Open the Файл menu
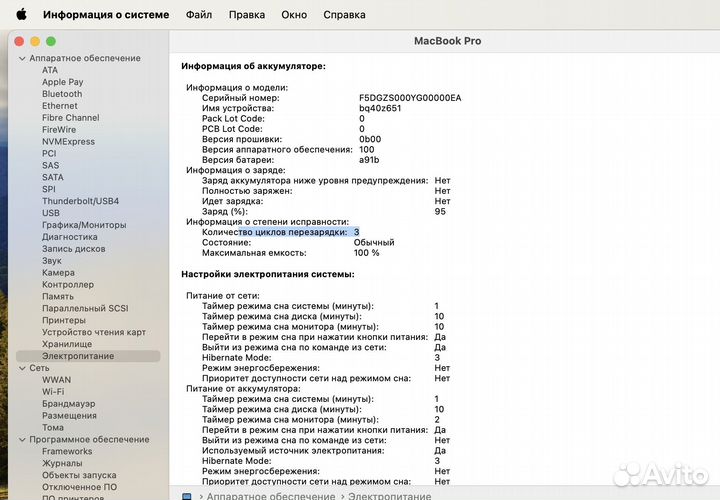This screenshot has height=500, width=720. [199, 15]
